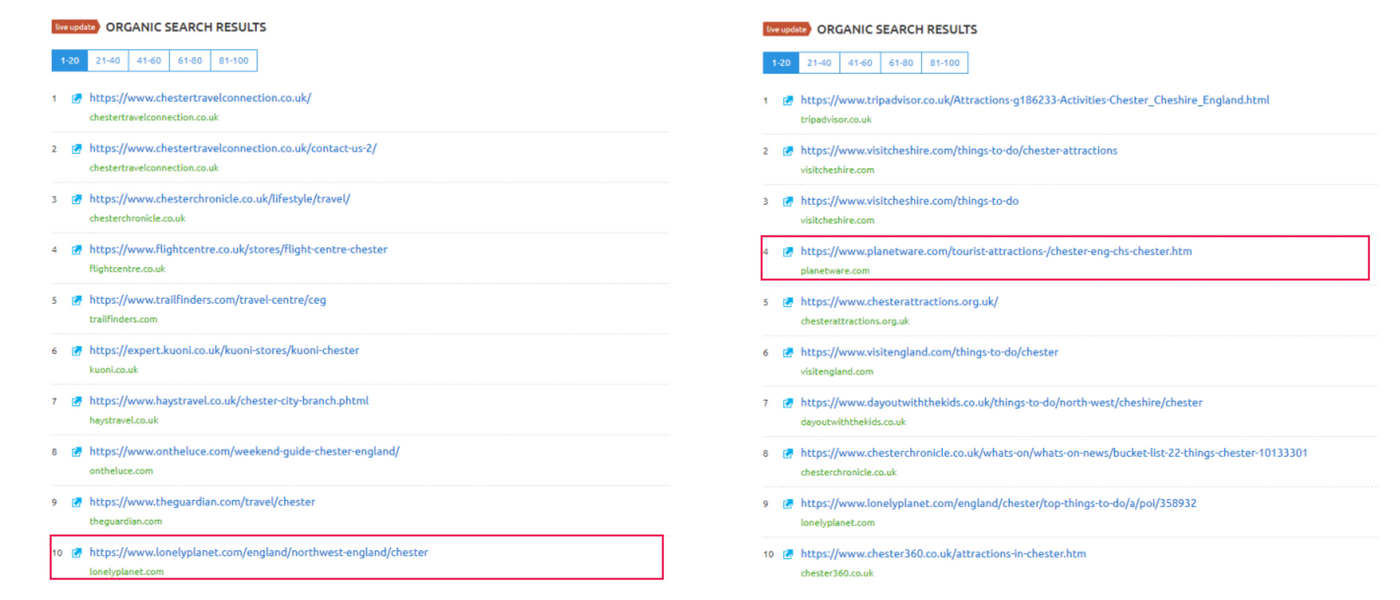Open external link icon for flightcentre.co.uk result
The height and width of the screenshot is (600, 1400).
click(x=76, y=250)
